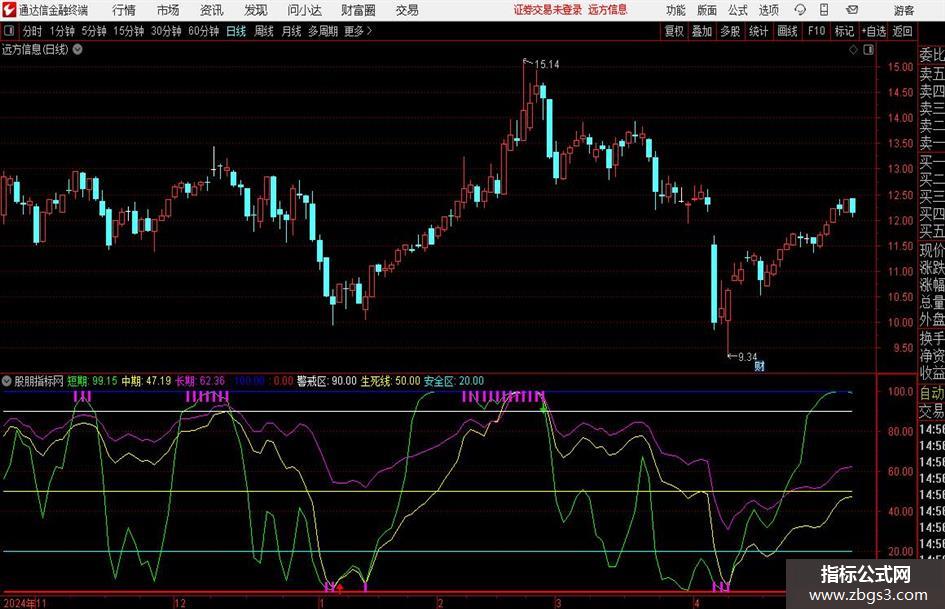The width and height of the screenshot is (945, 609).
Task: Select the 日线 daily period tab
Action: tap(236, 31)
